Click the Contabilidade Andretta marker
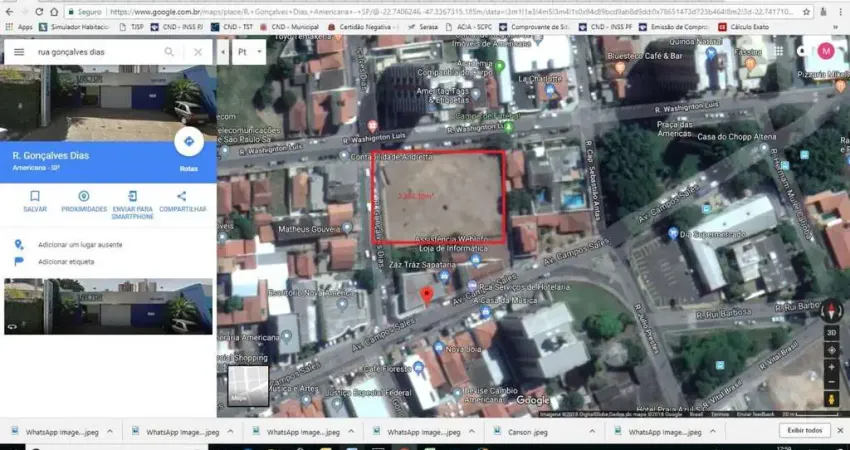The height and width of the screenshot is (450, 850). (x=344, y=156)
